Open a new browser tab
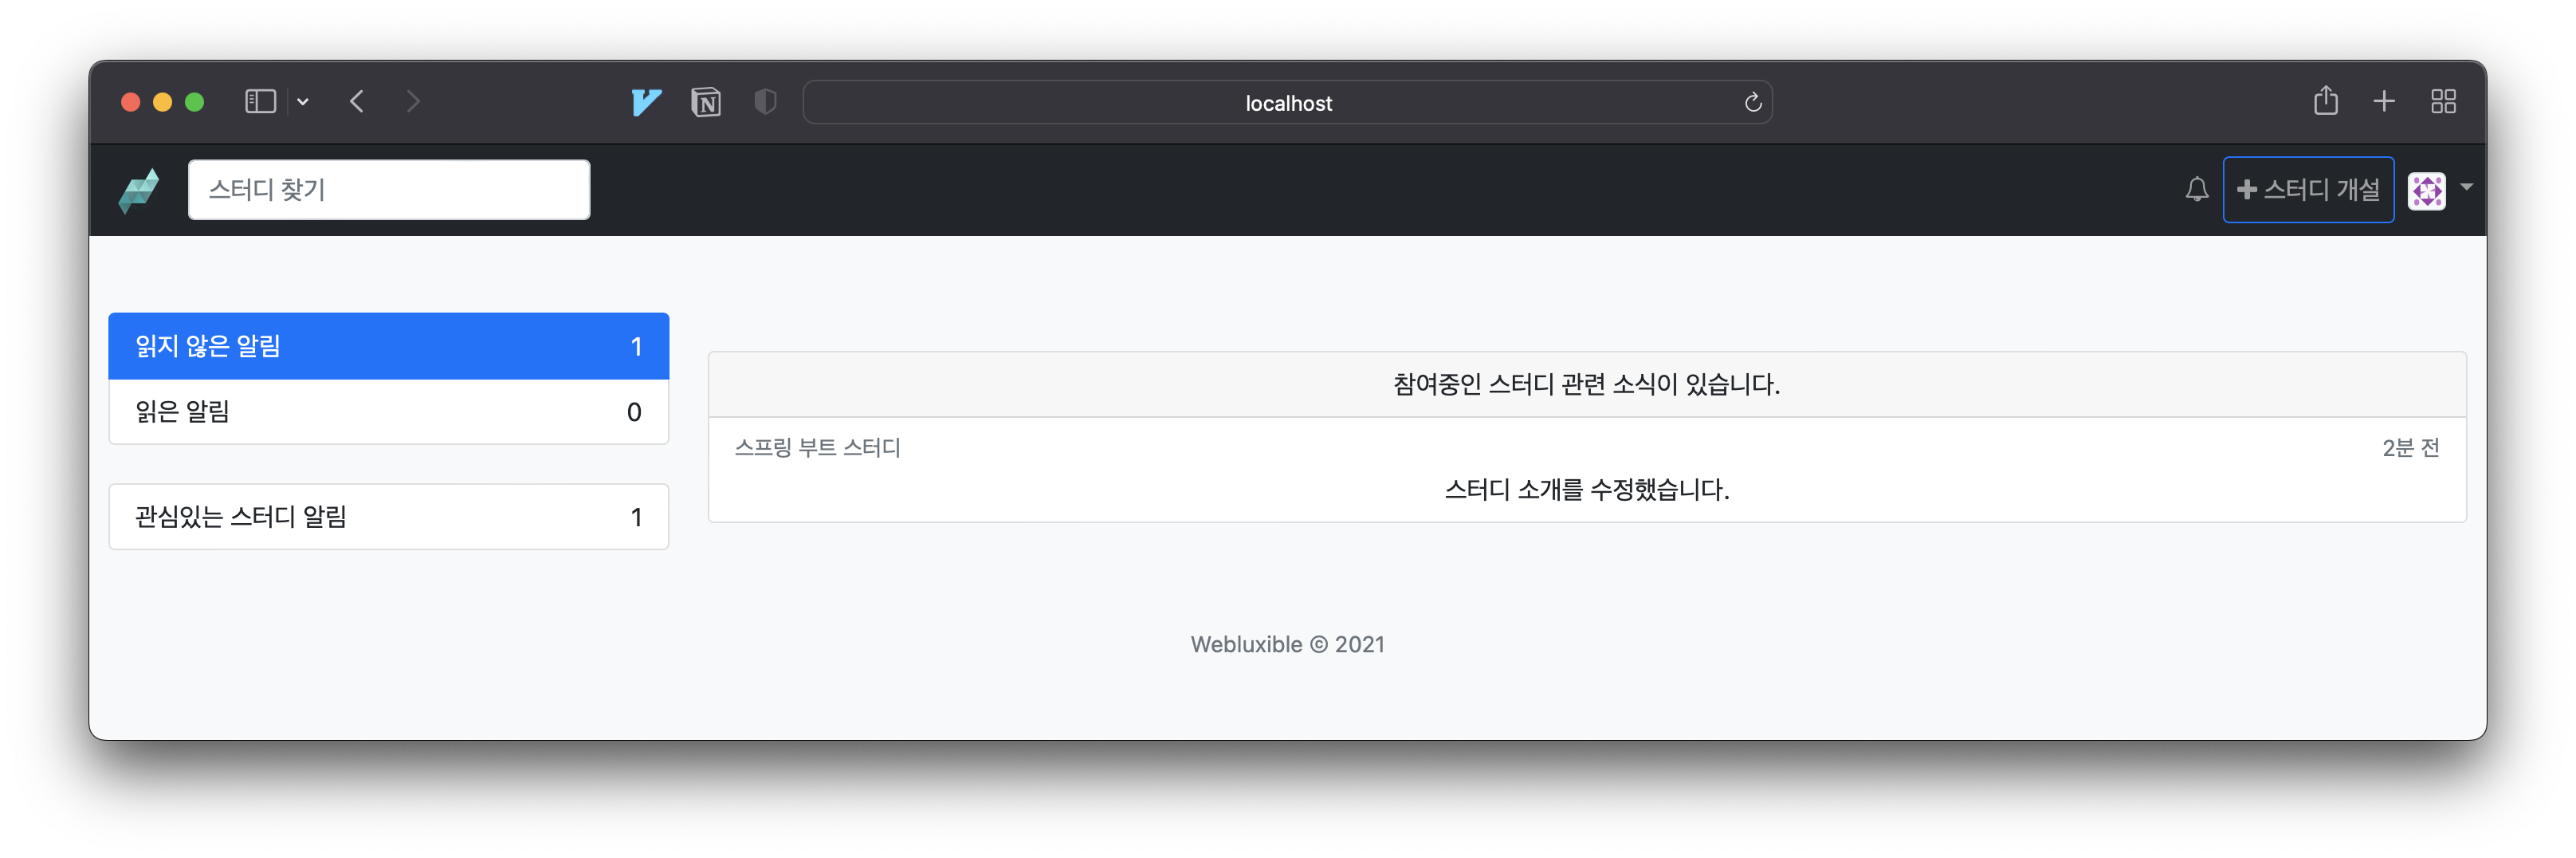This screenshot has height=858, width=2576. pyautogui.click(x=2384, y=101)
